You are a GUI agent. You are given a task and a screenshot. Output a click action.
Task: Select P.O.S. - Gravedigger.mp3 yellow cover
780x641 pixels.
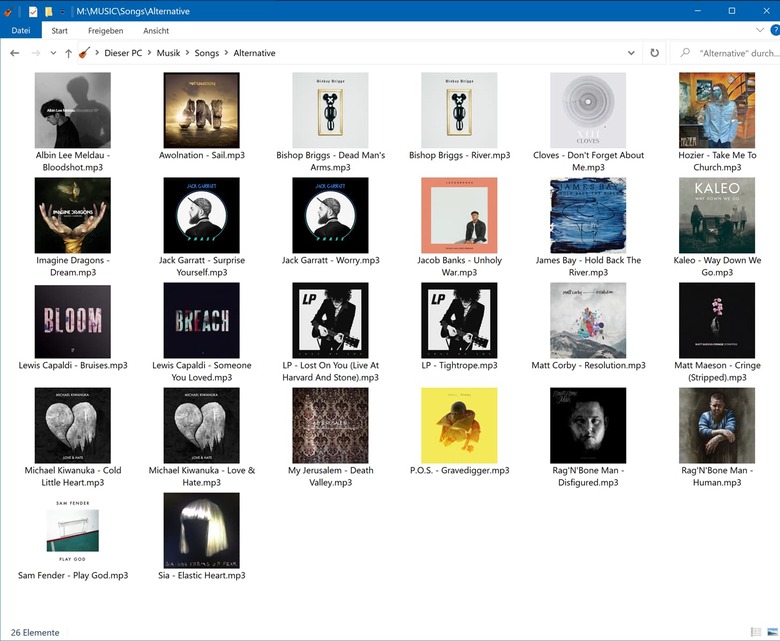click(459, 426)
